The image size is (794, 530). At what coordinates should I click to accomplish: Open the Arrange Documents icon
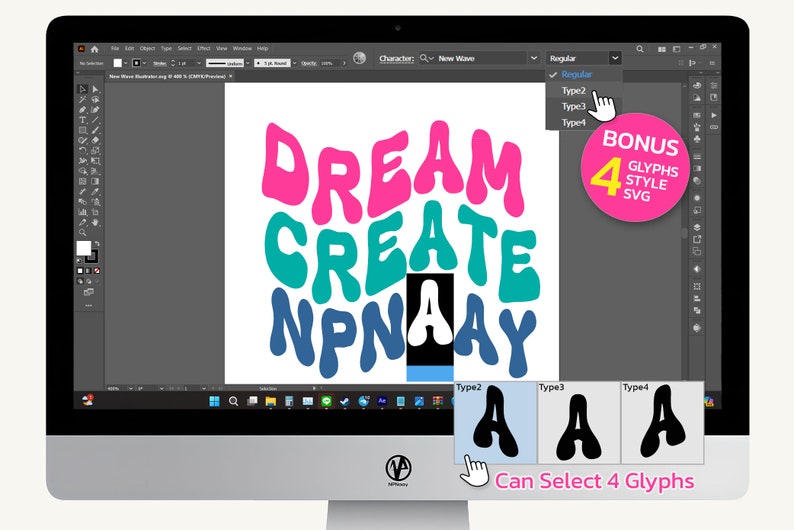click(662, 49)
